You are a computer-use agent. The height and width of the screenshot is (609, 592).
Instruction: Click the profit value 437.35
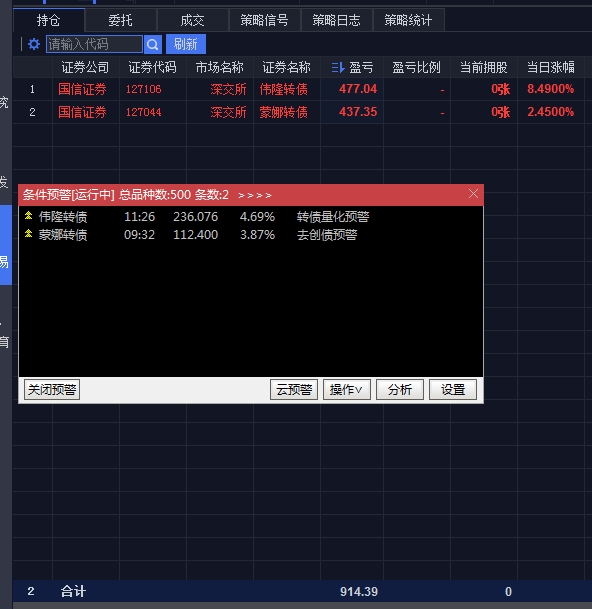[358, 112]
